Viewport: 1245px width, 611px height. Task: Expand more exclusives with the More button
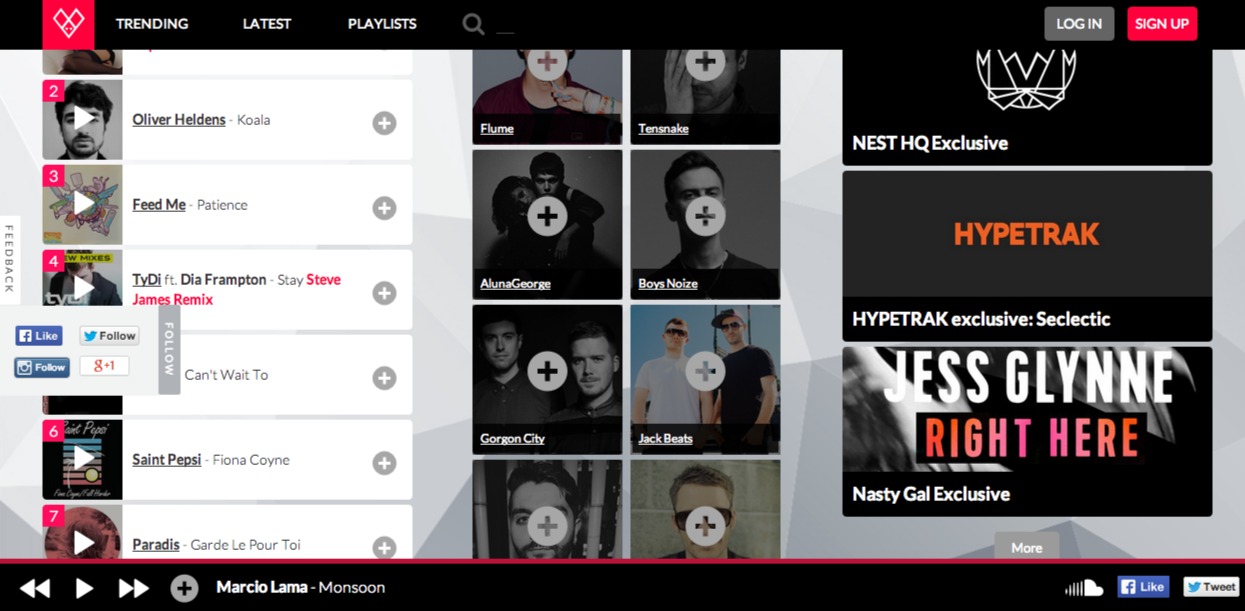click(x=1027, y=547)
